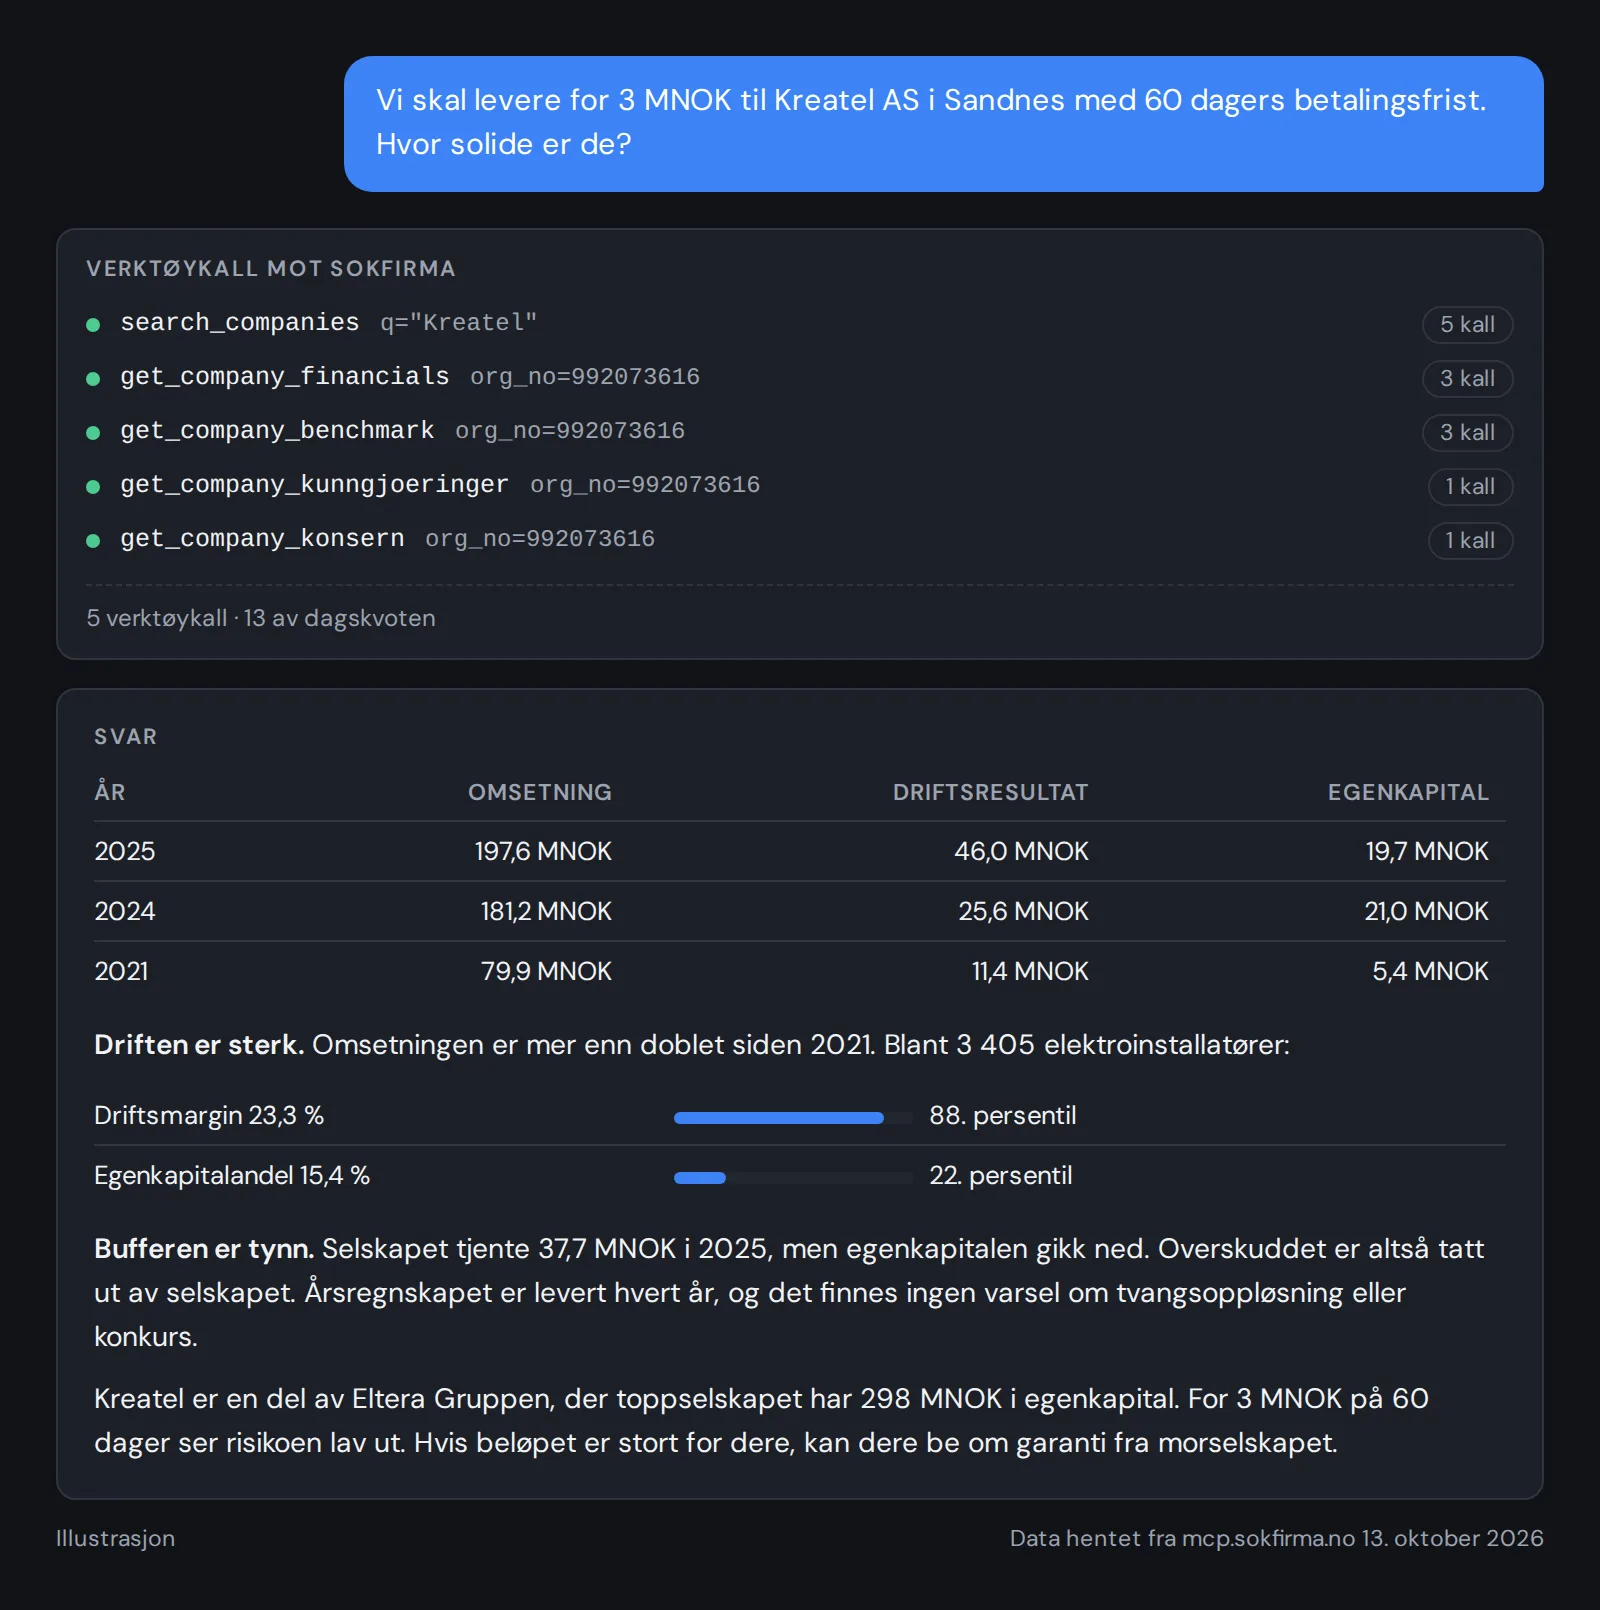Click the 2024 year cell
Viewport: 1600px width, 1610px height.
pyautogui.click(x=125, y=911)
